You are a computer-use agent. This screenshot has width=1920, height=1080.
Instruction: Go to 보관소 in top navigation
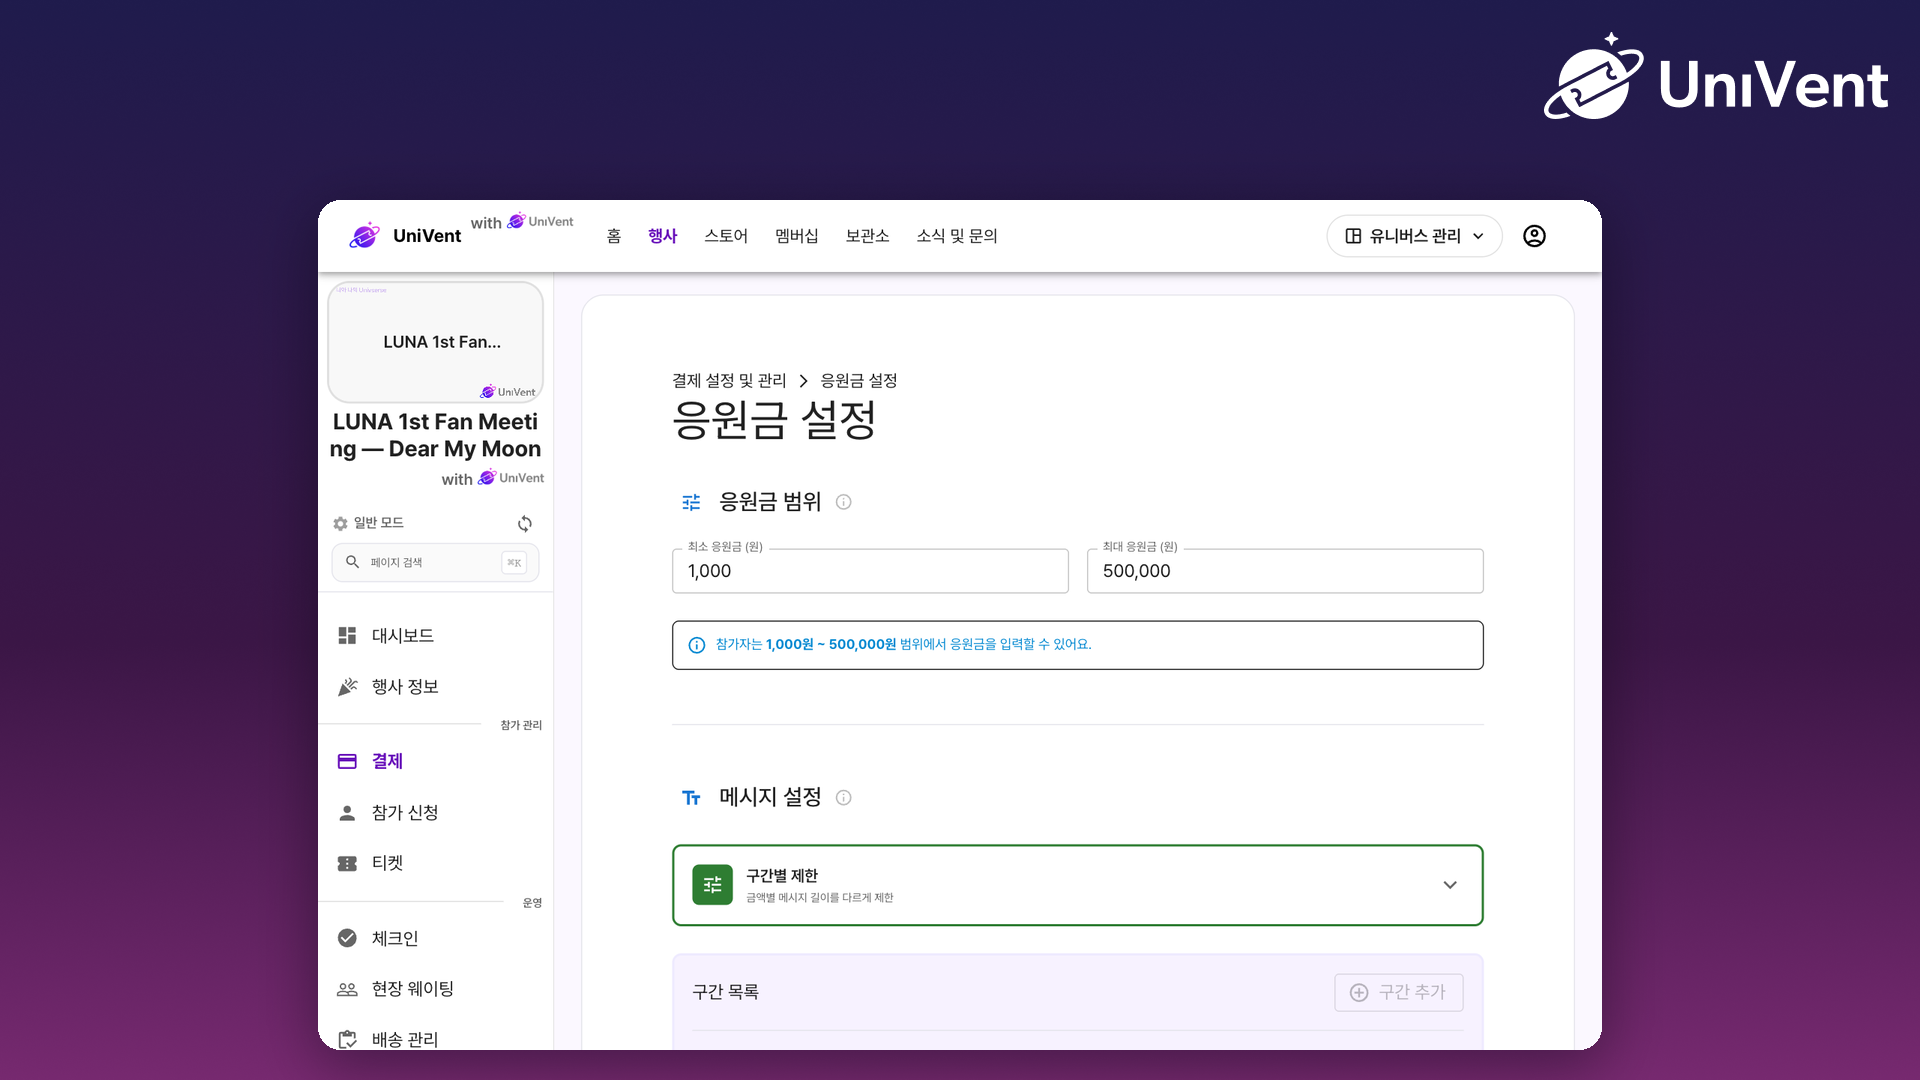click(867, 236)
